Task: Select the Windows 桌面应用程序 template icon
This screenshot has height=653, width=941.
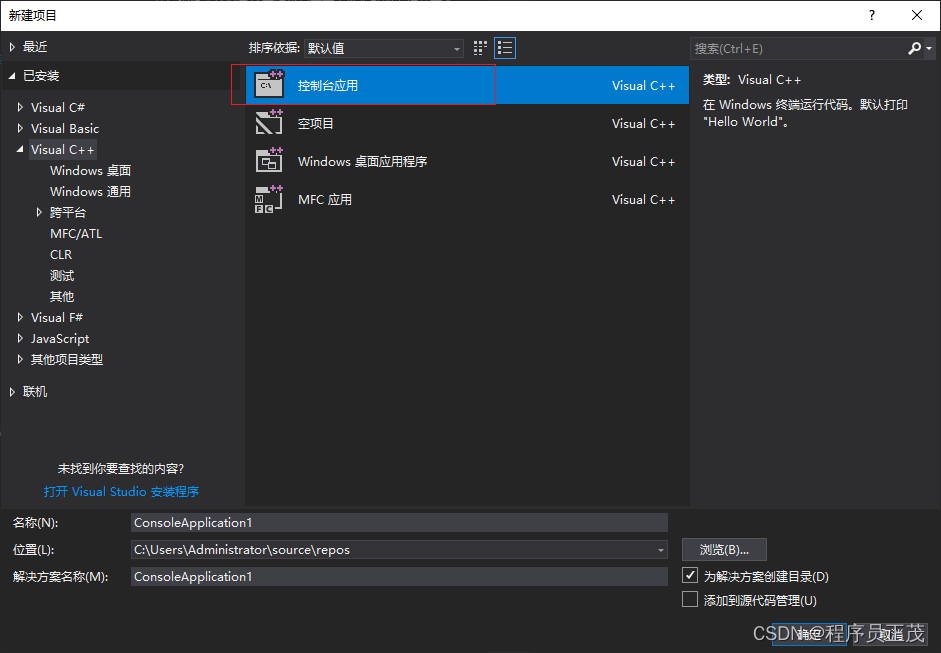Action: click(x=269, y=161)
